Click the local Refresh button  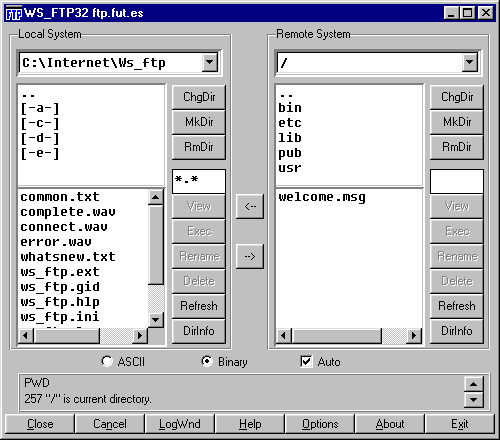coord(199,306)
